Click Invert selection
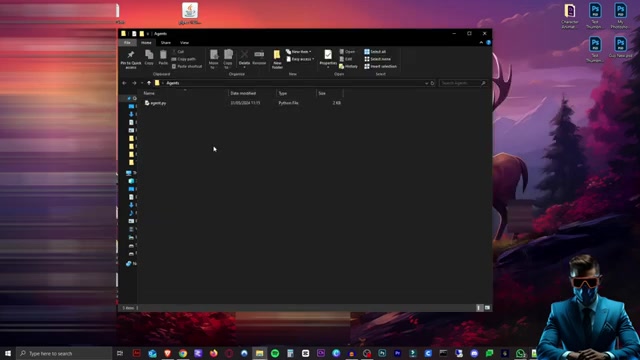640x360 pixels. [x=380, y=66]
